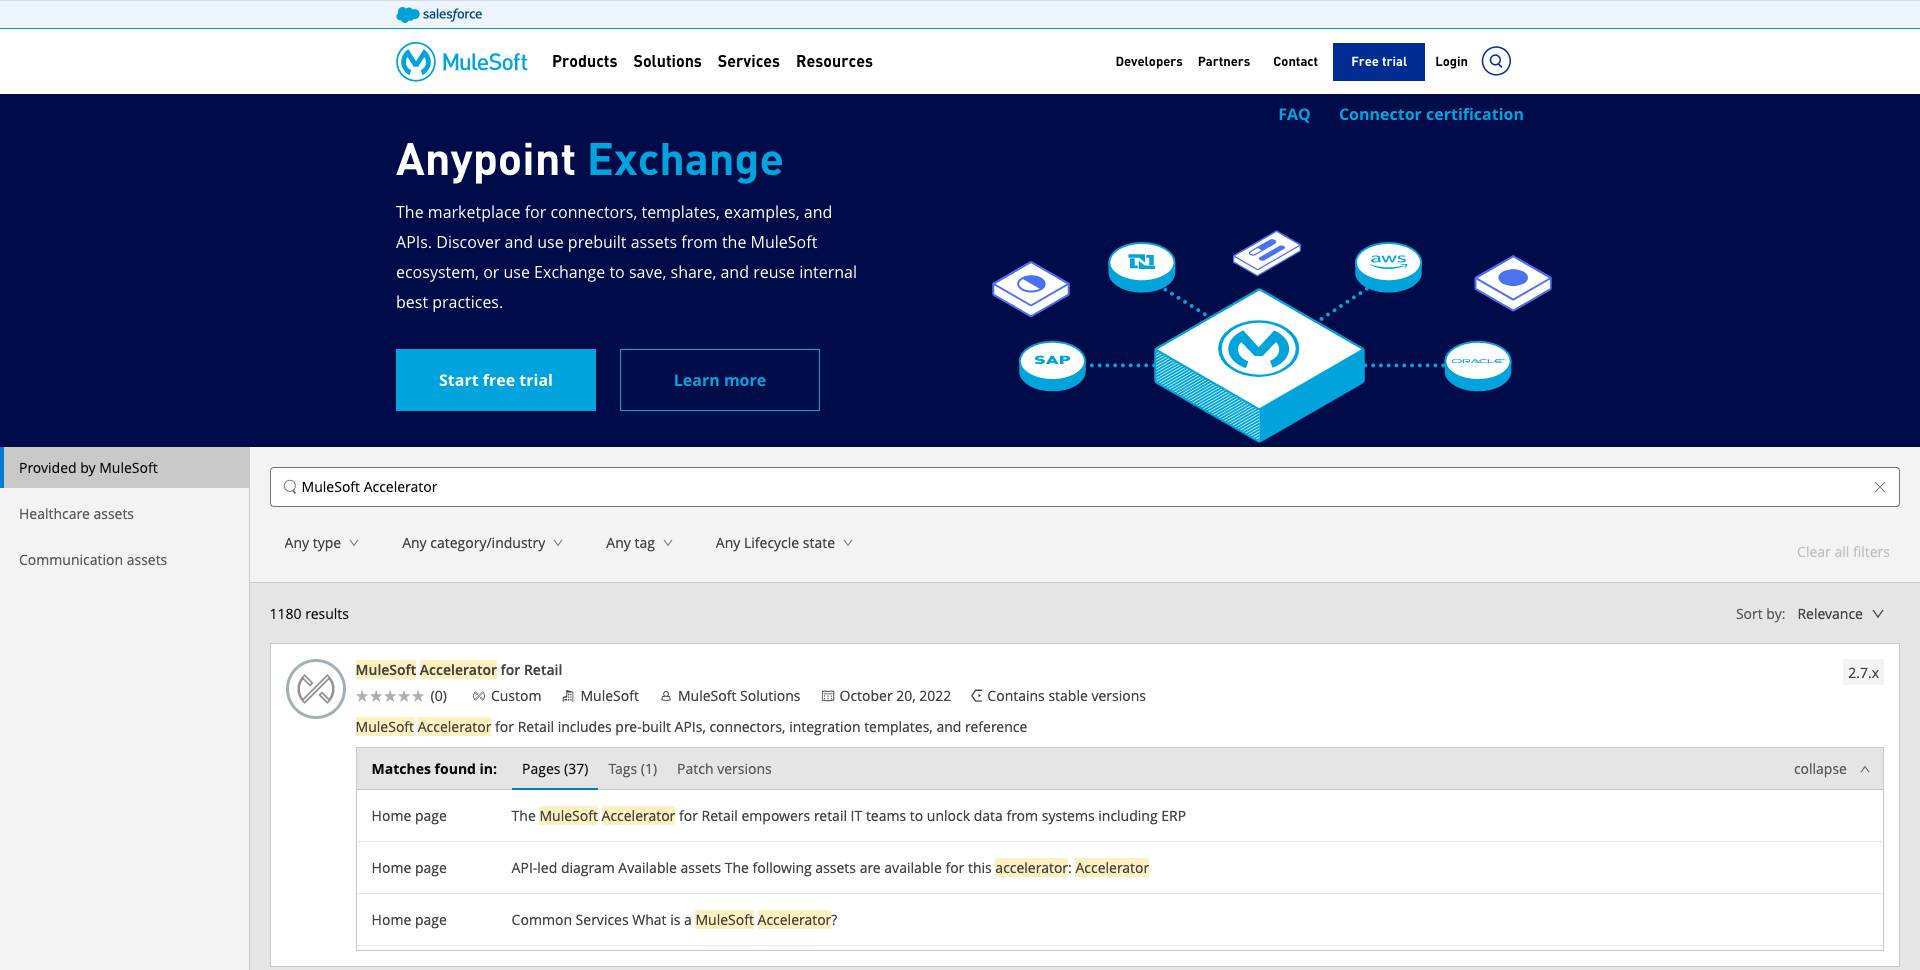Switch to the Pages (37) tab
This screenshot has width=1920, height=970.
click(x=555, y=769)
